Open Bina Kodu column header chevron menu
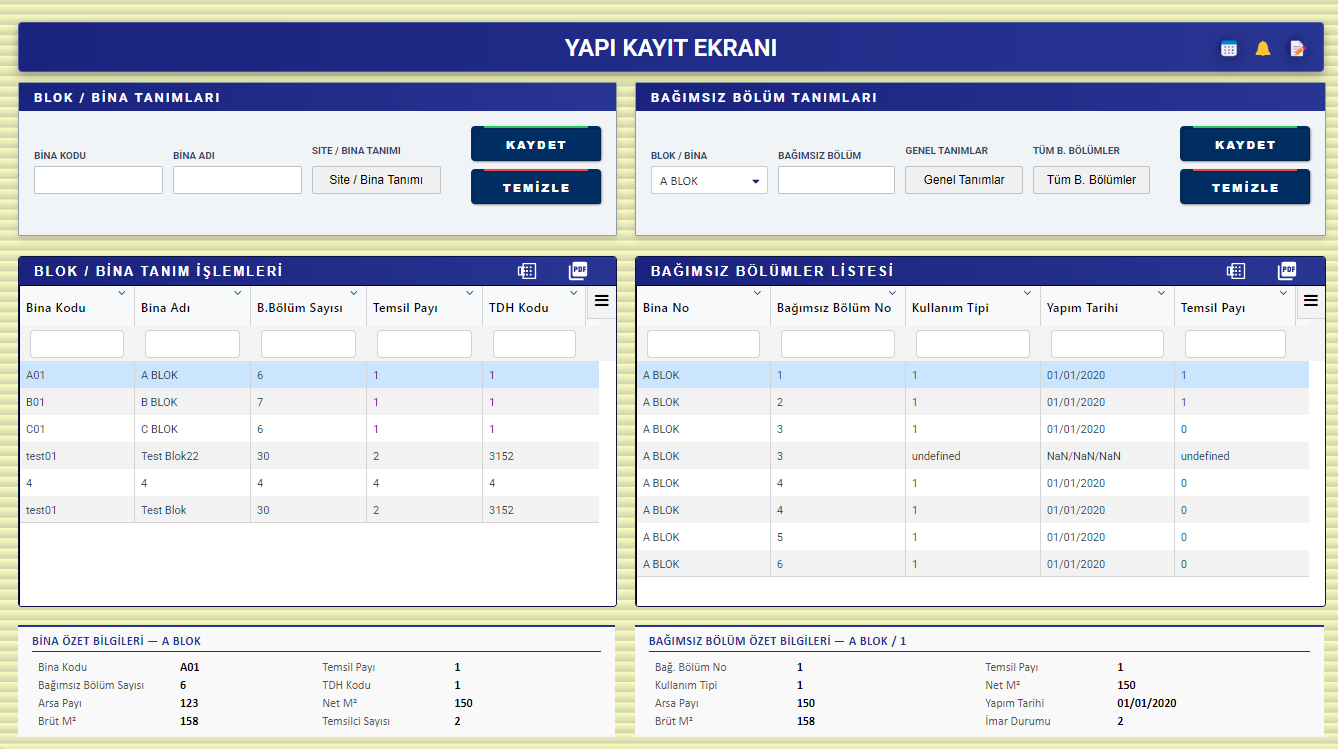 (122, 293)
